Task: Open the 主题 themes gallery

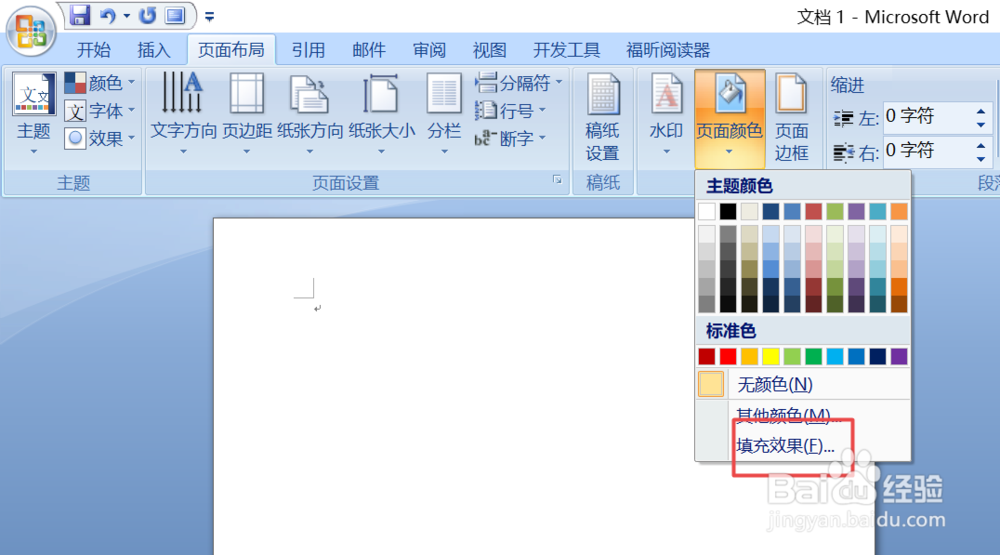Action: pyautogui.click(x=33, y=114)
